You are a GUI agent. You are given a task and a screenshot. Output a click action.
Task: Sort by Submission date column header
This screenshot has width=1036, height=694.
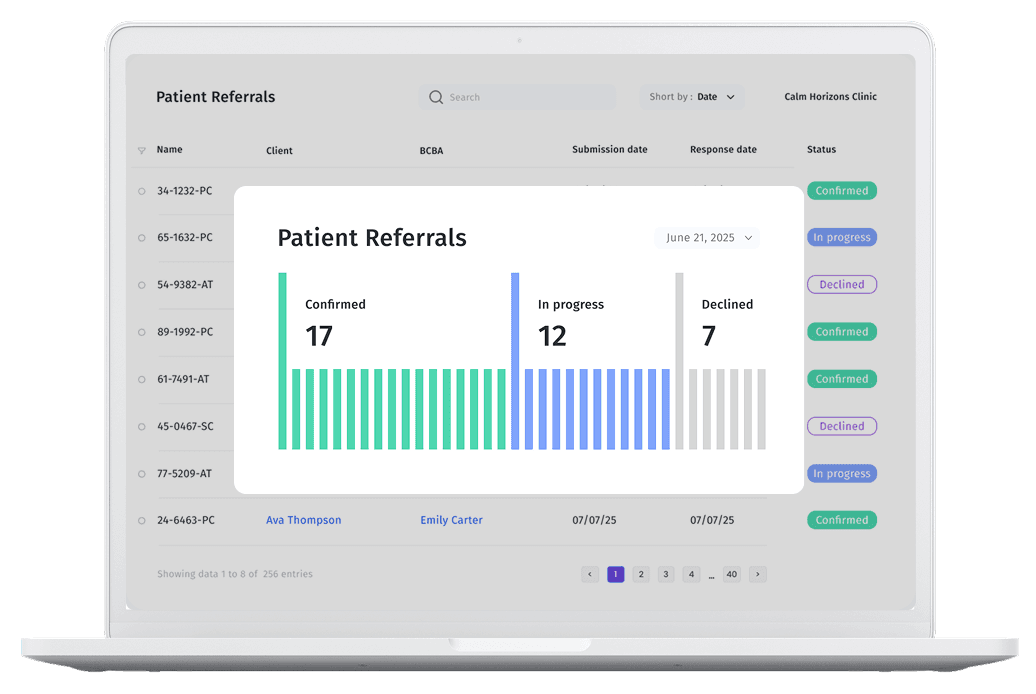[609, 149]
